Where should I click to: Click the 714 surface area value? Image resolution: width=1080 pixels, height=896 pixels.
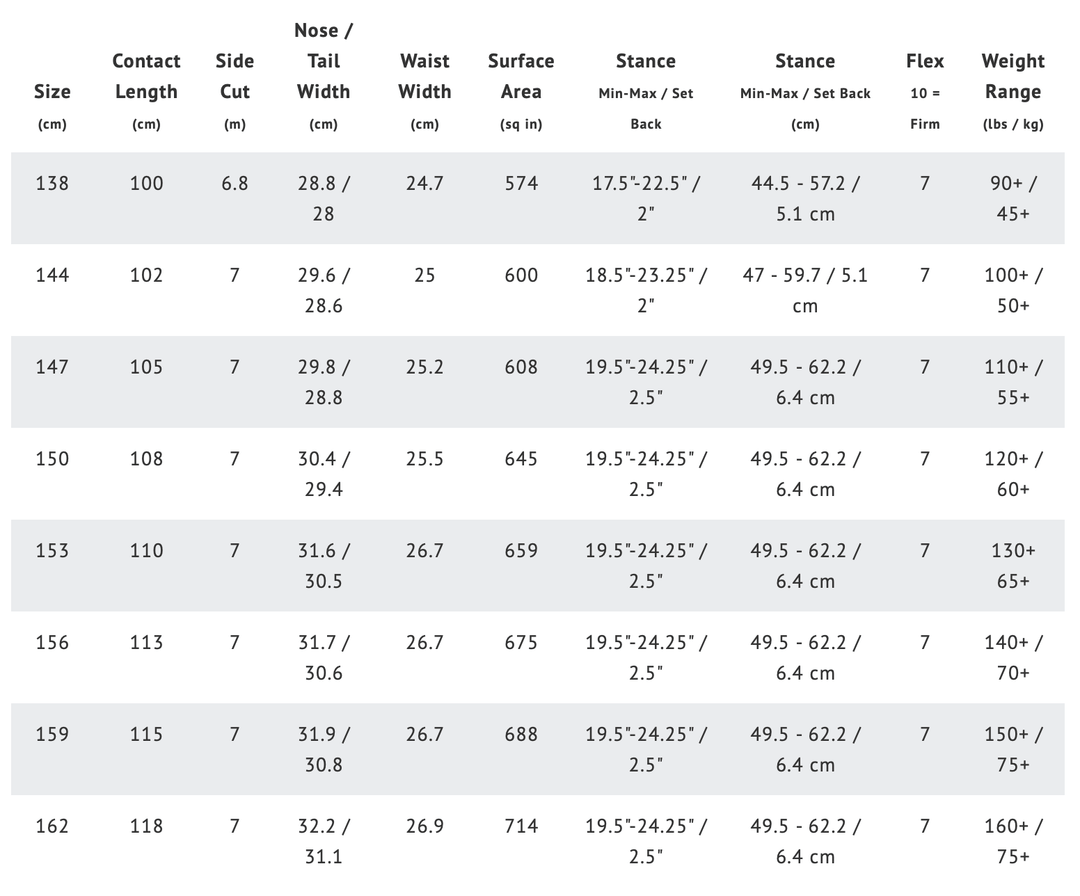pyautogui.click(x=521, y=826)
